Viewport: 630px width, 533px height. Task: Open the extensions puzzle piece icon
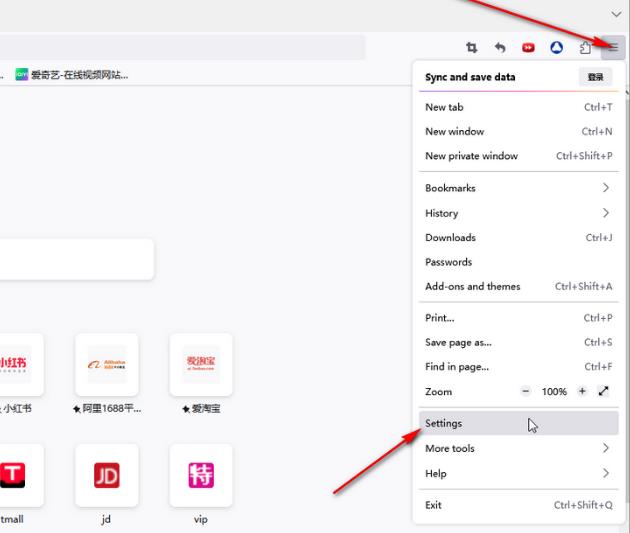coord(585,48)
